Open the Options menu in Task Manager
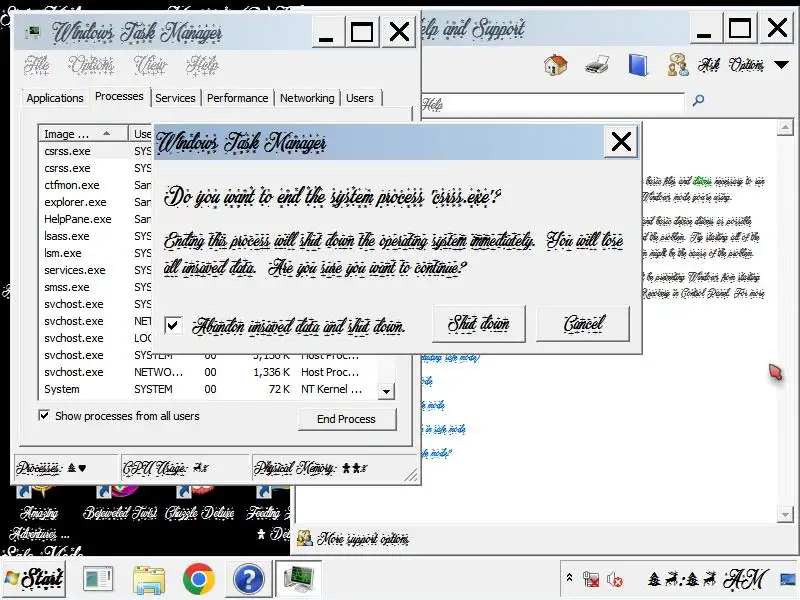Image resolution: width=800 pixels, height=600 pixels. tap(91, 65)
